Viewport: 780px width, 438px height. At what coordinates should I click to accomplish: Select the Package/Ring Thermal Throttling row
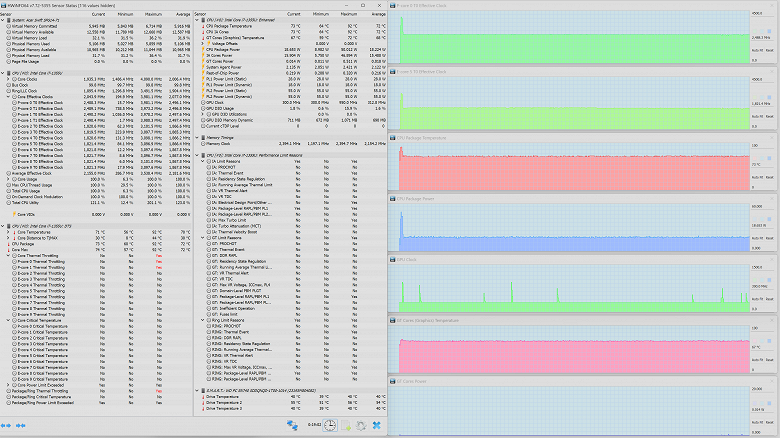pyautogui.click(x=96, y=391)
